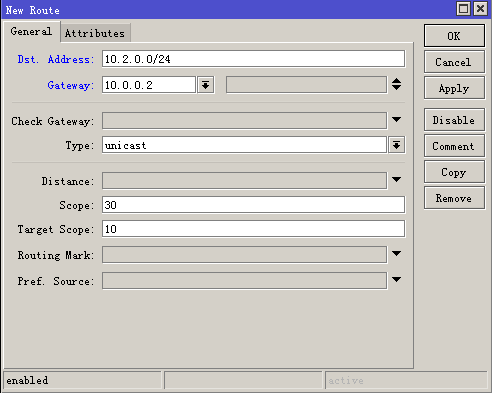Apply the new route settings
Screen dimensions: 492x393
454,88
